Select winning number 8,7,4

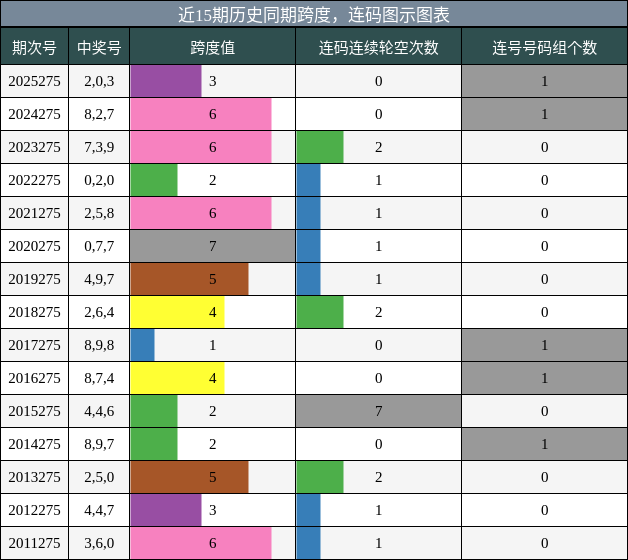point(99,378)
